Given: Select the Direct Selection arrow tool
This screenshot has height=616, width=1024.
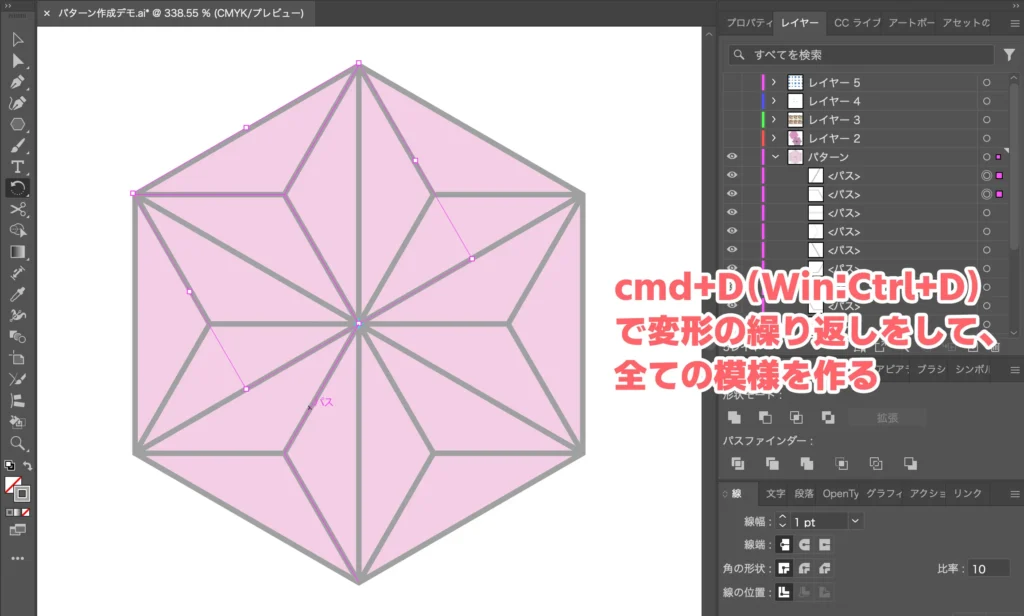Looking at the screenshot, I should click(17, 61).
